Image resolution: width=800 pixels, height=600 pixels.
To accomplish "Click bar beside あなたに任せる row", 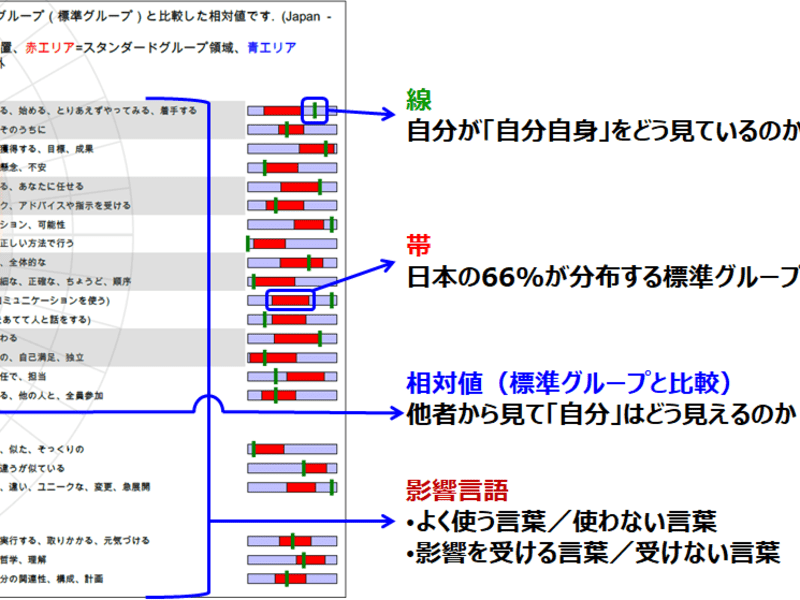I will pyautogui.click(x=292, y=186).
